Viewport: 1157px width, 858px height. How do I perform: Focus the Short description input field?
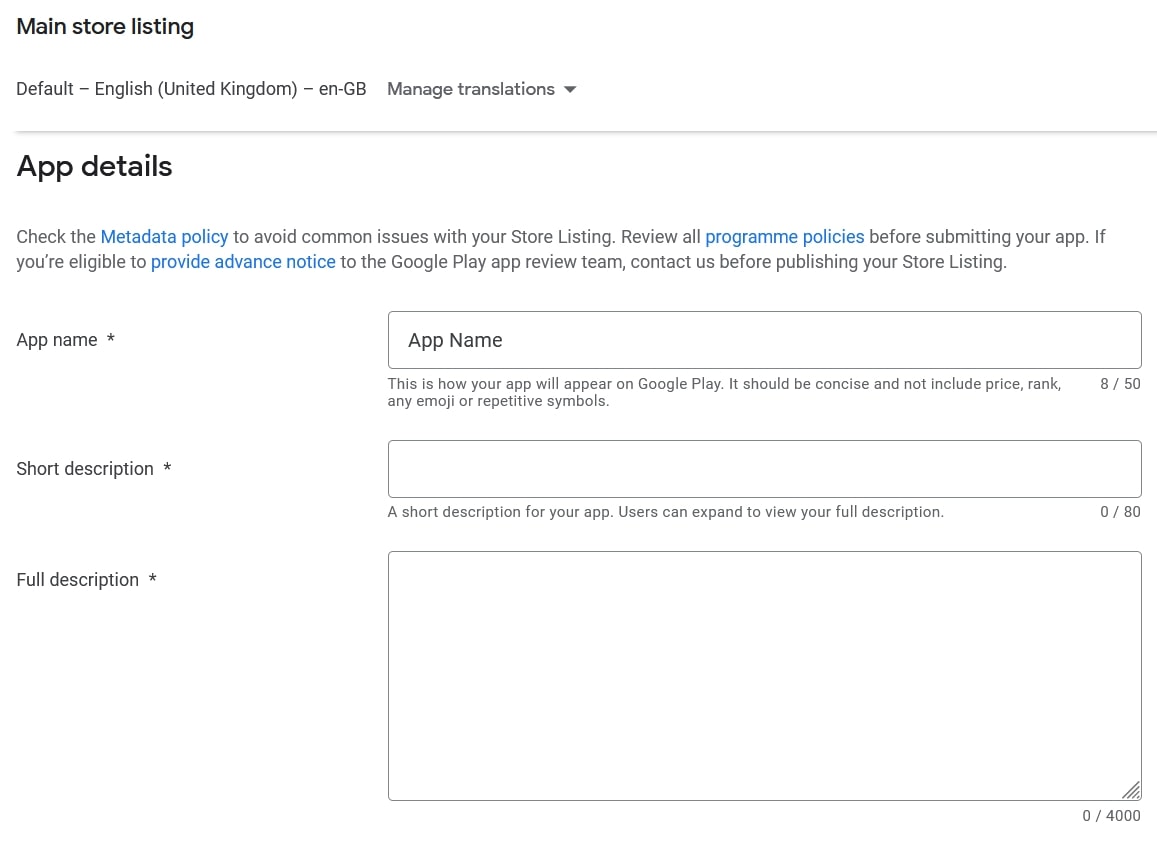[x=764, y=469]
